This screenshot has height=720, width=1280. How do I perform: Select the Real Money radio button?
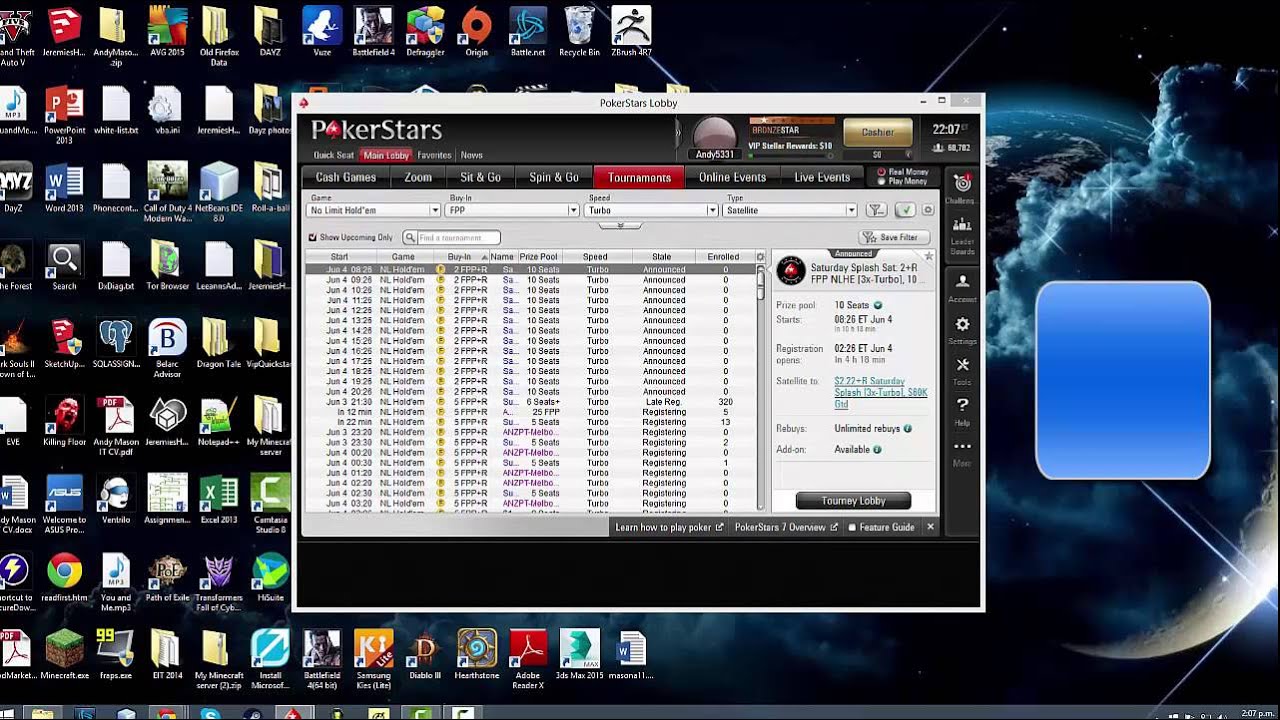click(x=881, y=172)
